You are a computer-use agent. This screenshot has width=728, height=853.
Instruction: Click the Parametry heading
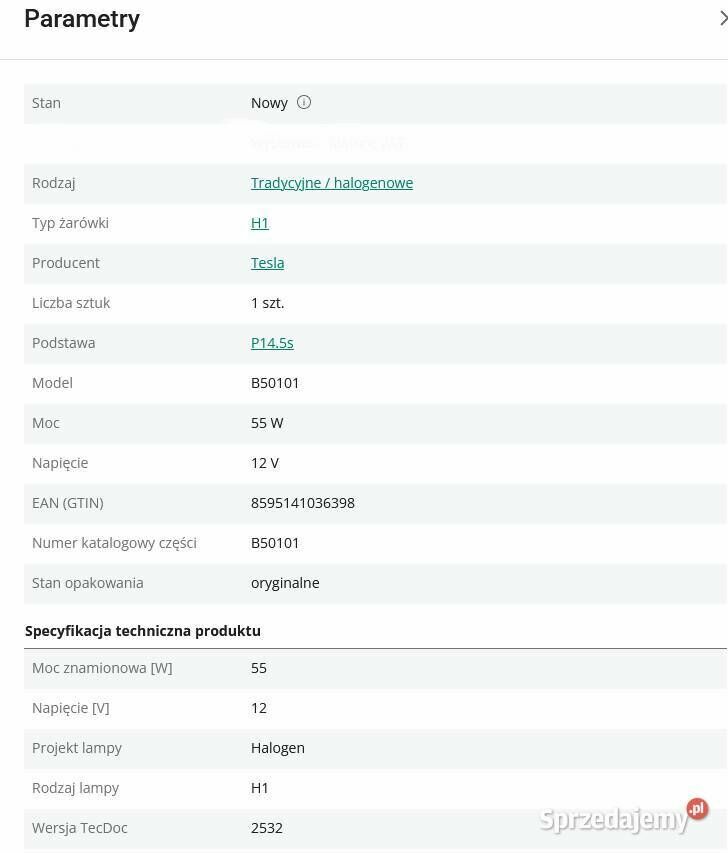pyautogui.click(x=82, y=19)
